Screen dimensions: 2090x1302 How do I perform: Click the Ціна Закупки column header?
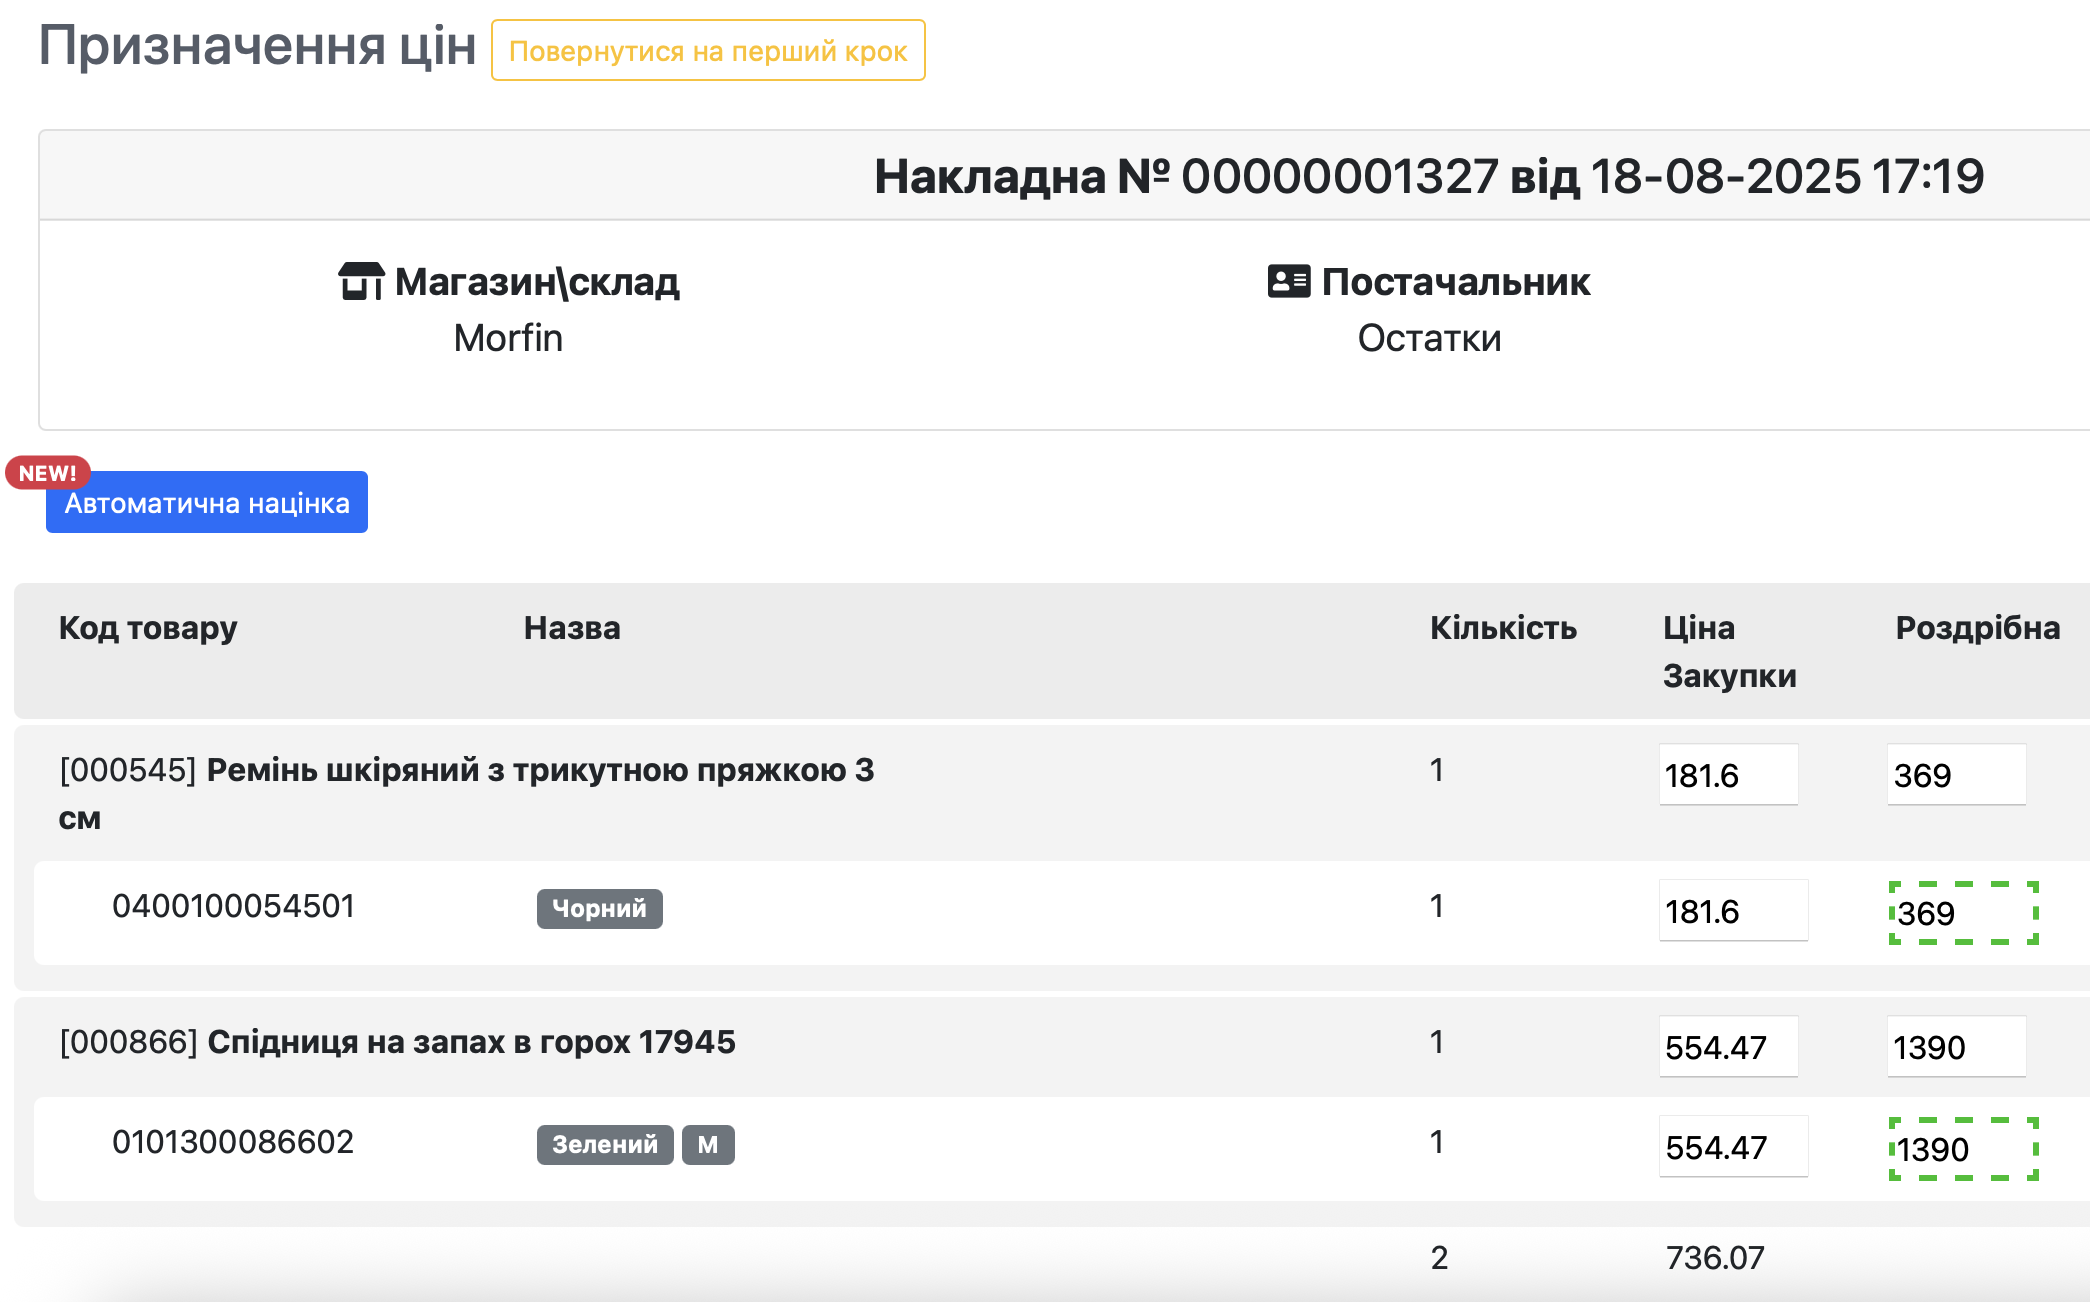(x=1729, y=652)
